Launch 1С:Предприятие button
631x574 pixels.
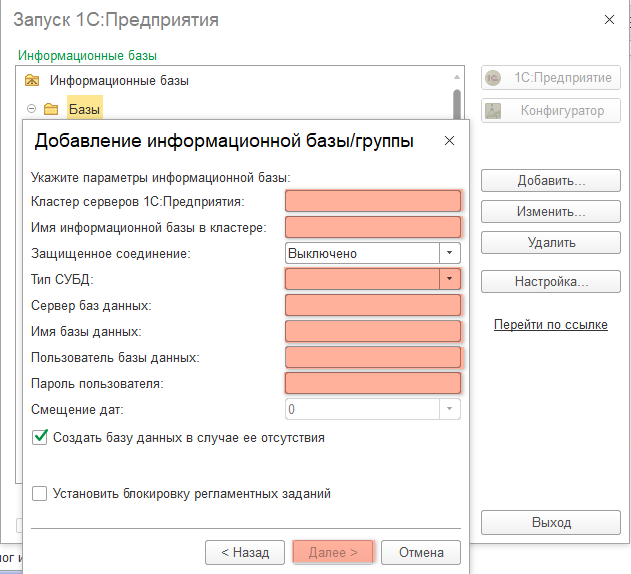pos(551,77)
